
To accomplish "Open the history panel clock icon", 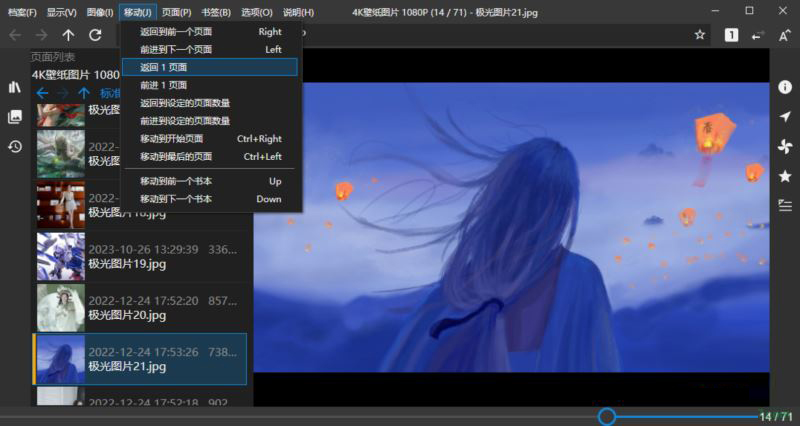I will tap(15, 146).
